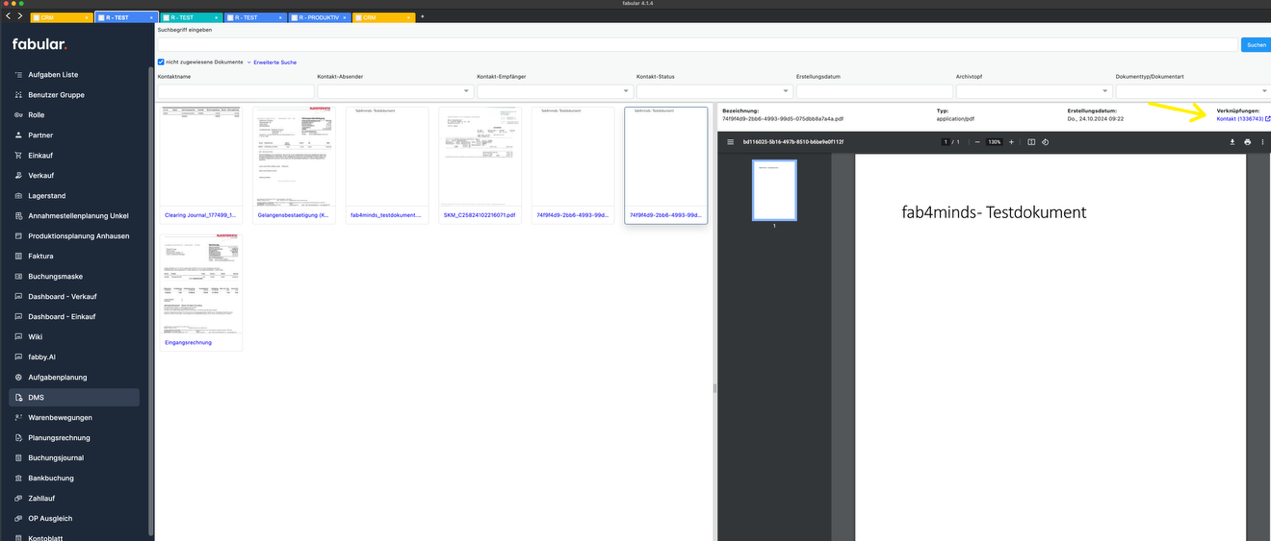This screenshot has height=541, width=1271.
Task: Open Bankbuchung in the sidebar
Action: (74, 478)
